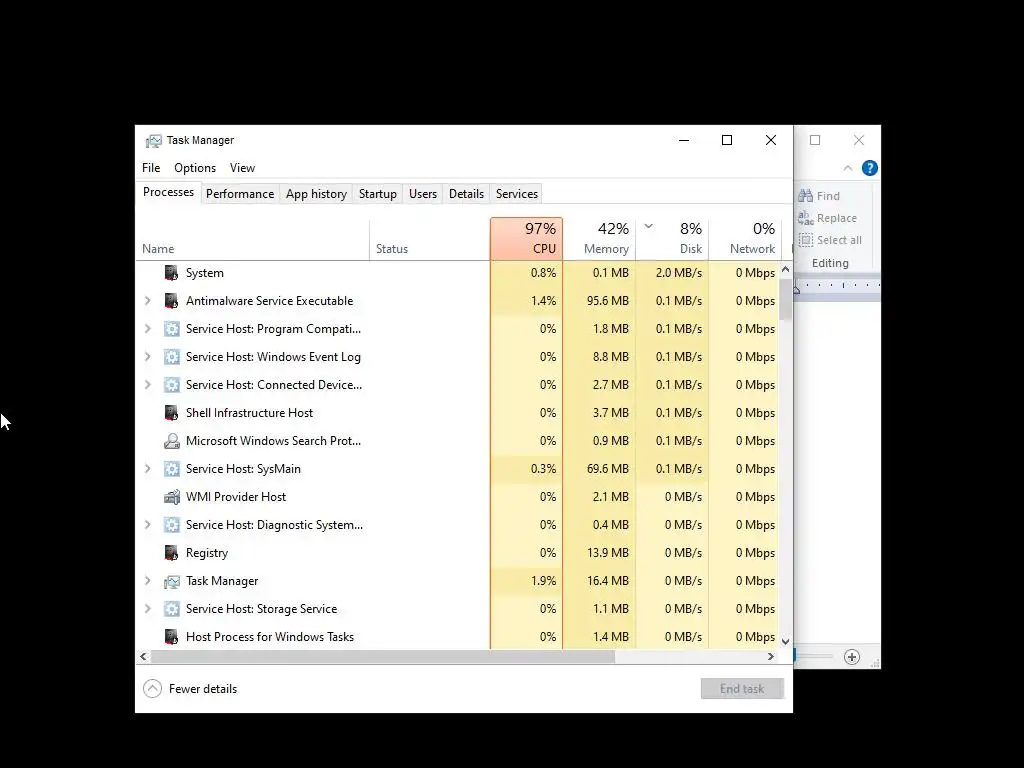Image resolution: width=1024 pixels, height=768 pixels.
Task: Click the SysMain service gear icon
Action: point(171,469)
